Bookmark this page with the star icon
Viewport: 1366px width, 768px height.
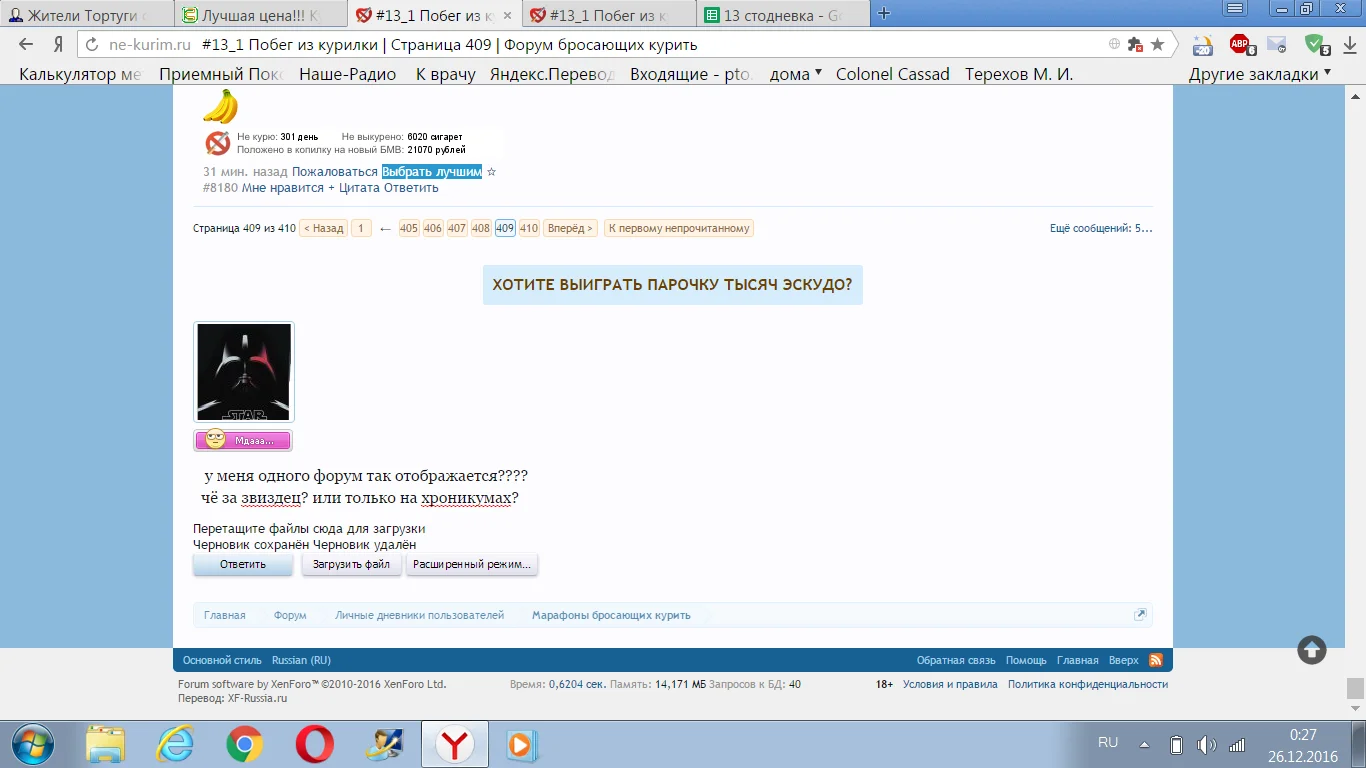1157,45
